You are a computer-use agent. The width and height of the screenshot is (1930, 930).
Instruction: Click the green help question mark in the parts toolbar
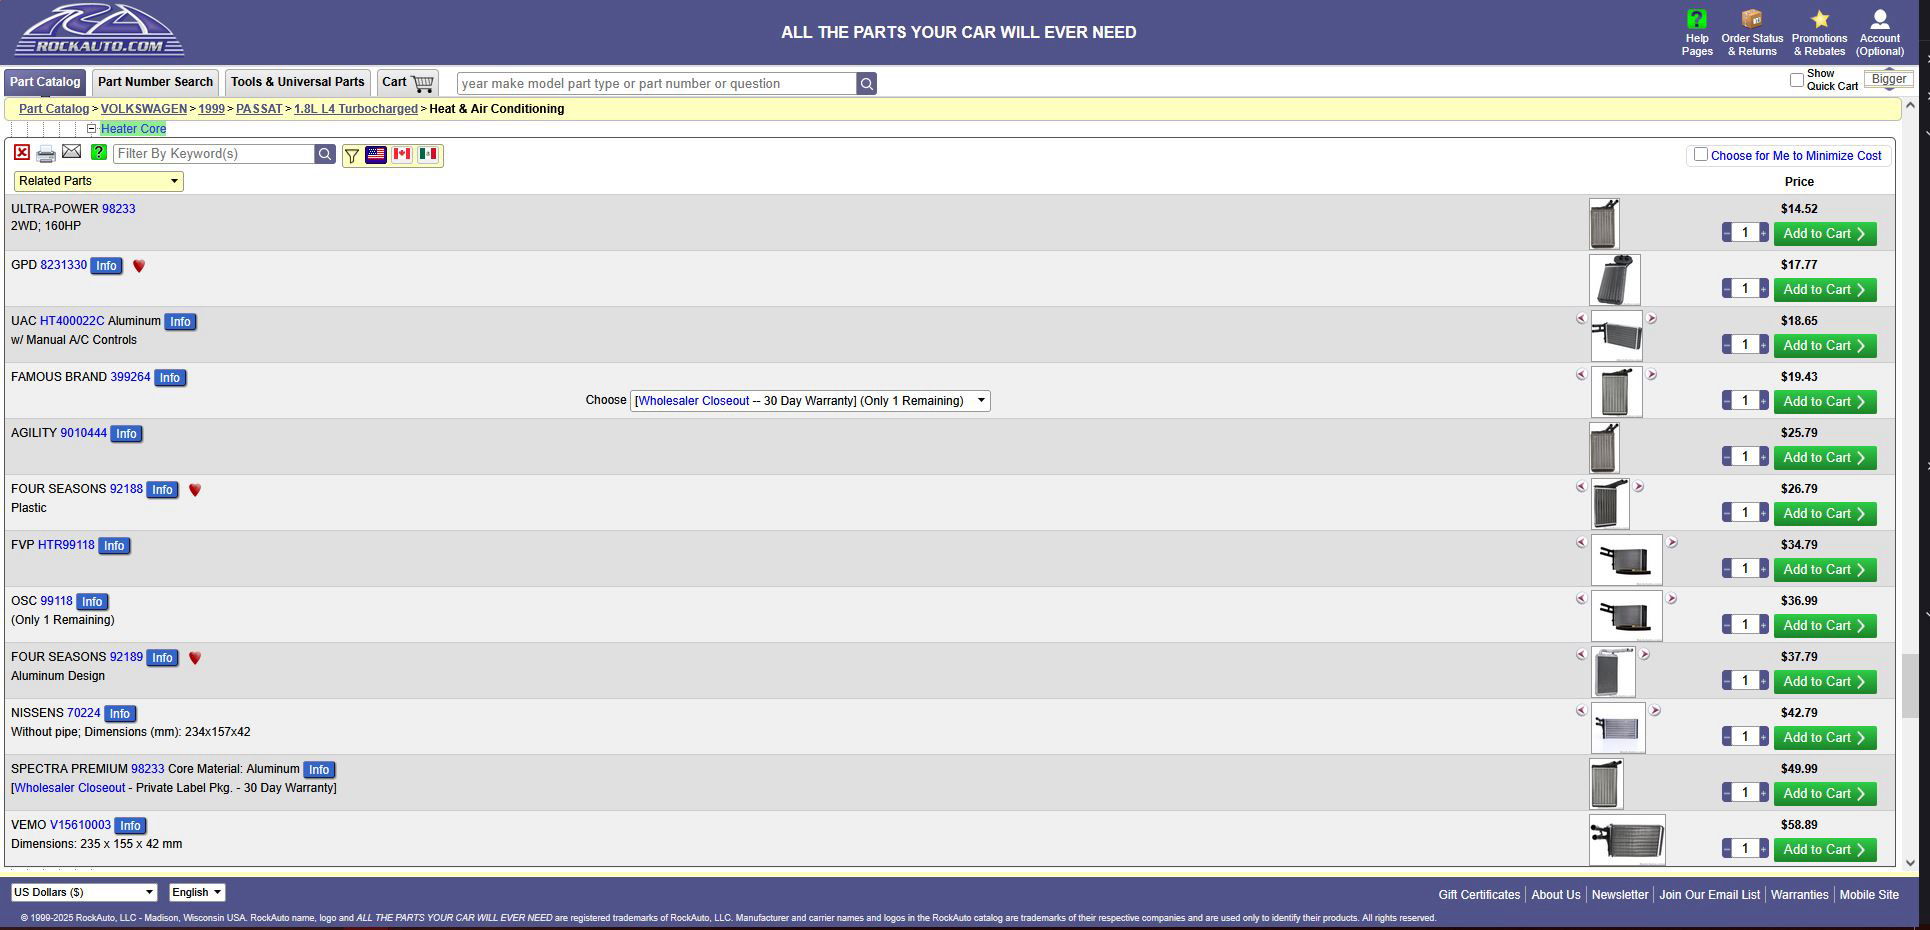pos(98,152)
